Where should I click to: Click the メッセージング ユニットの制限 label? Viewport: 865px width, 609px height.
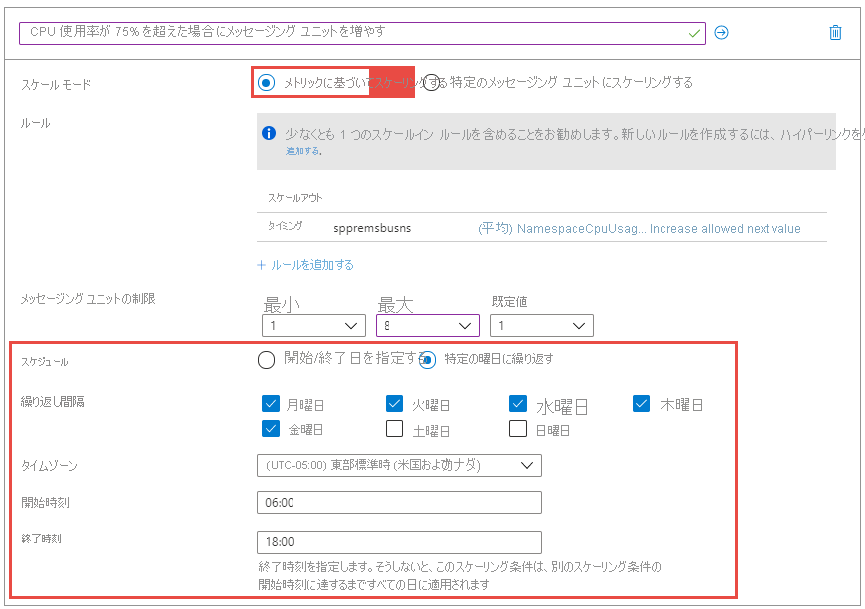coord(88,299)
